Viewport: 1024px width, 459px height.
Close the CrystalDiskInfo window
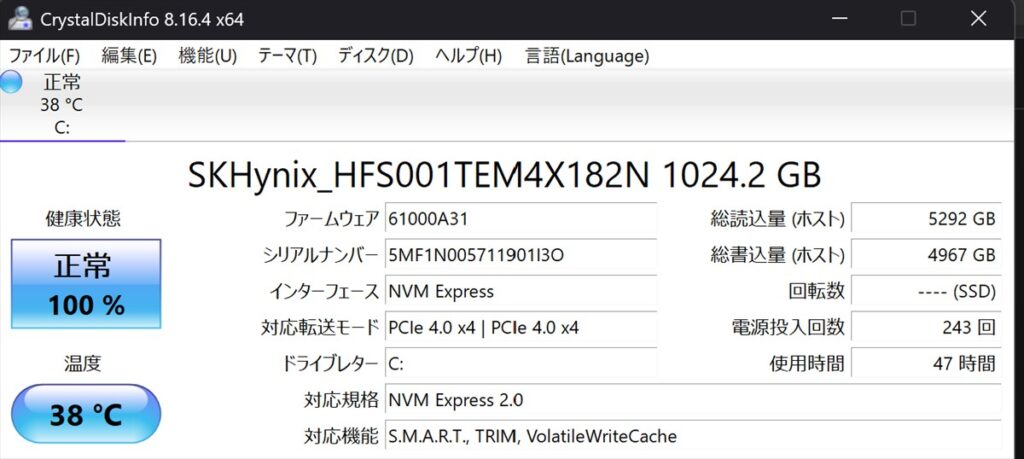(x=978, y=18)
